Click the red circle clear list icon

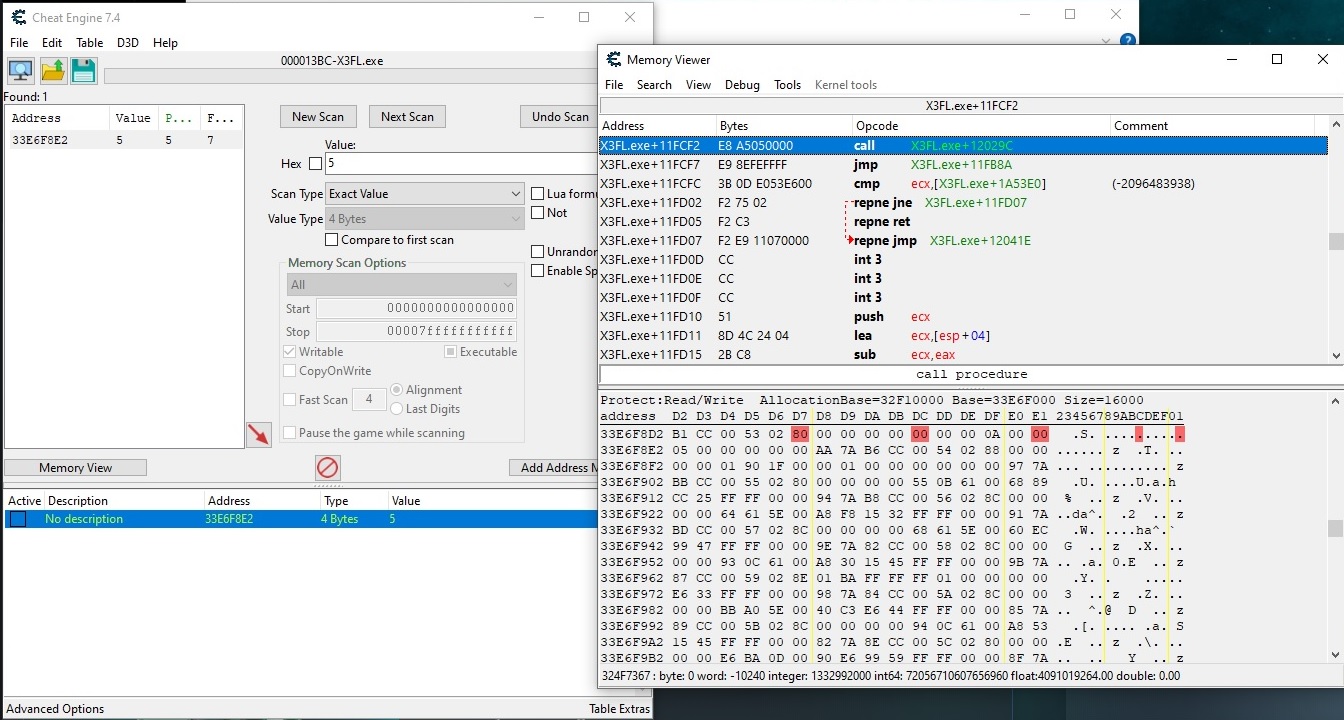[x=328, y=467]
